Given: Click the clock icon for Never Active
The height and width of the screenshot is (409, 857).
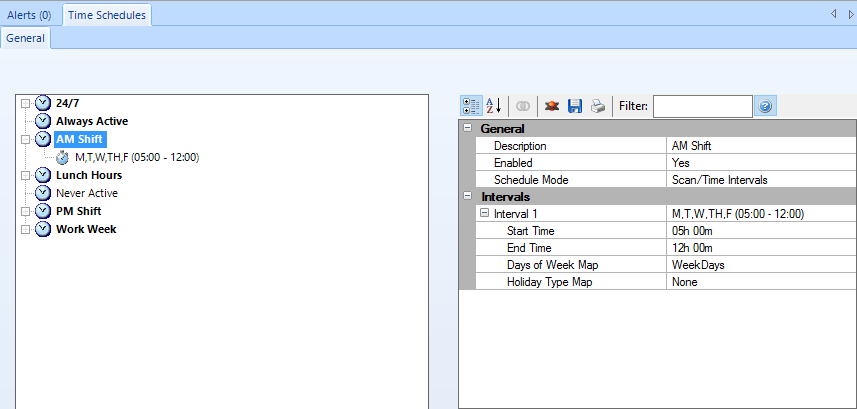Looking at the screenshot, I should 43,193.
